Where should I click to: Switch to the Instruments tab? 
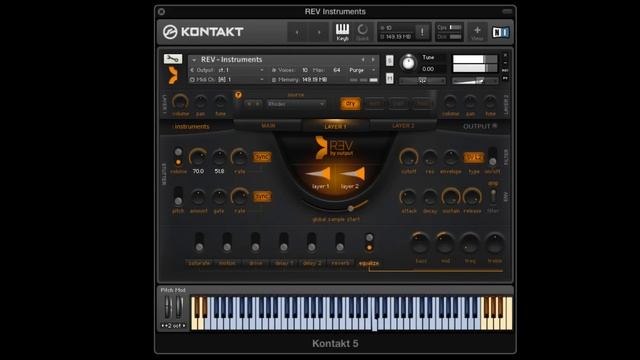(x=191, y=127)
